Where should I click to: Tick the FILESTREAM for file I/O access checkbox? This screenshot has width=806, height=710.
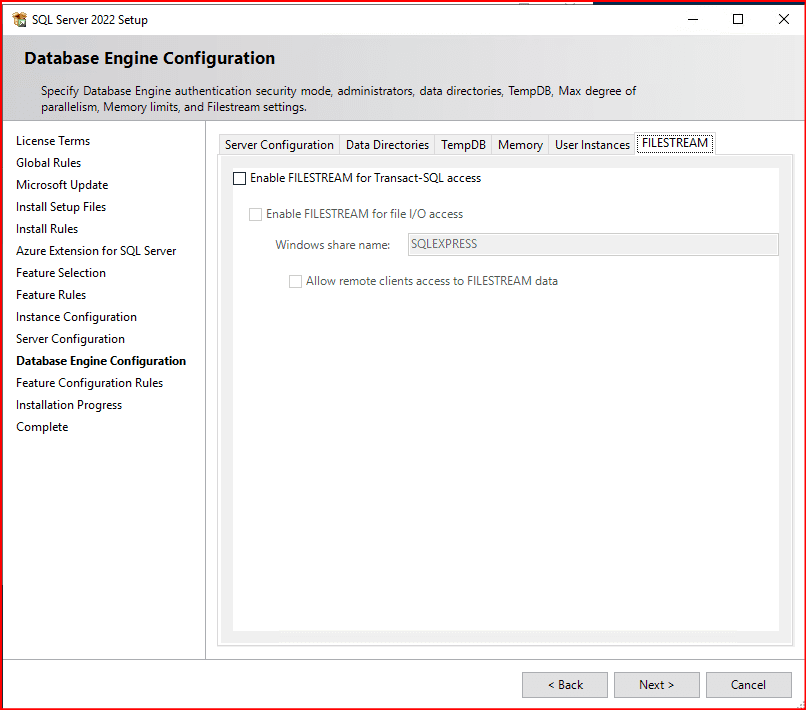click(x=255, y=214)
